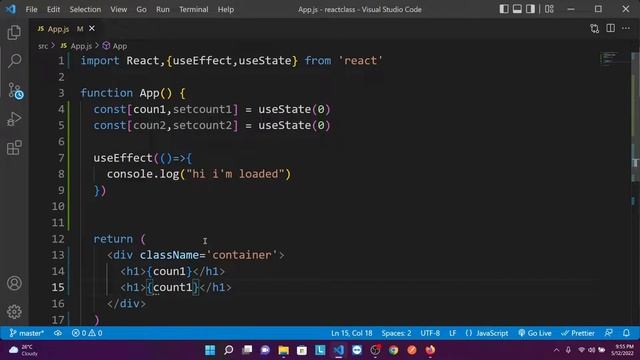Close the App.js editor tab
The width and height of the screenshot is (640, 360).
pyautogui.click(x=92, y=29)
